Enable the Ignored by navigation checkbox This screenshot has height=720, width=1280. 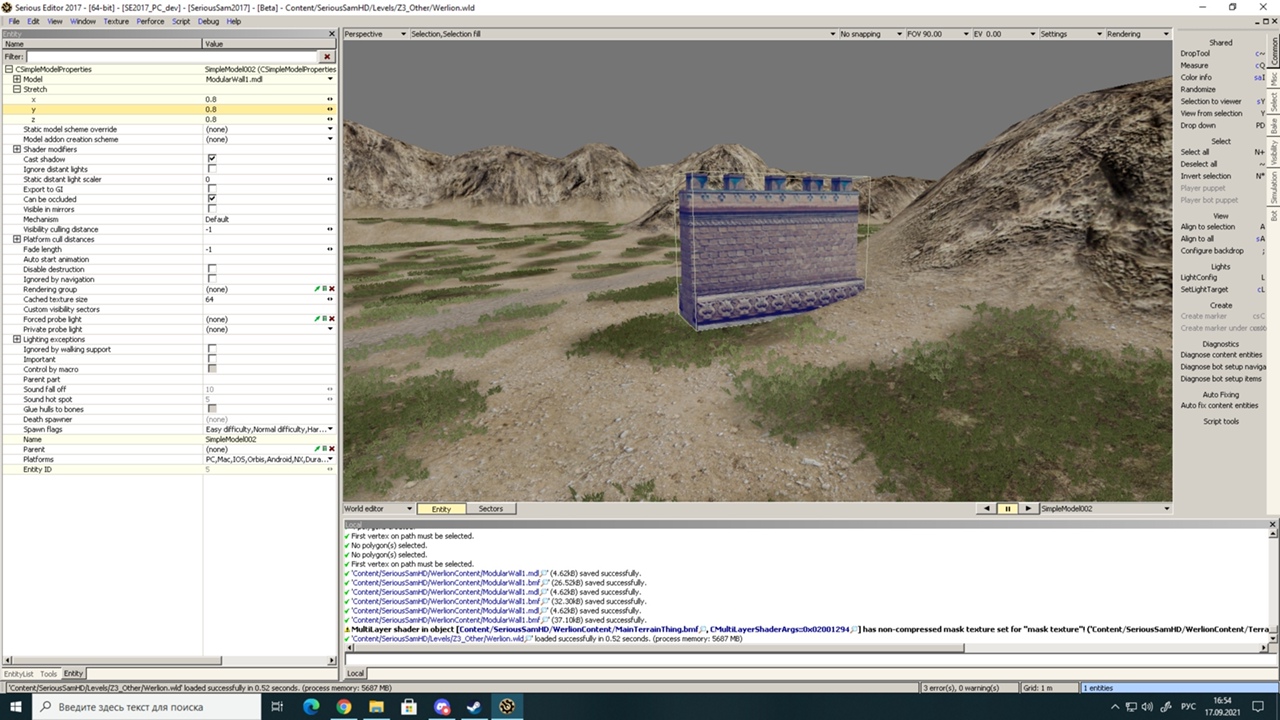click(212, 279)
